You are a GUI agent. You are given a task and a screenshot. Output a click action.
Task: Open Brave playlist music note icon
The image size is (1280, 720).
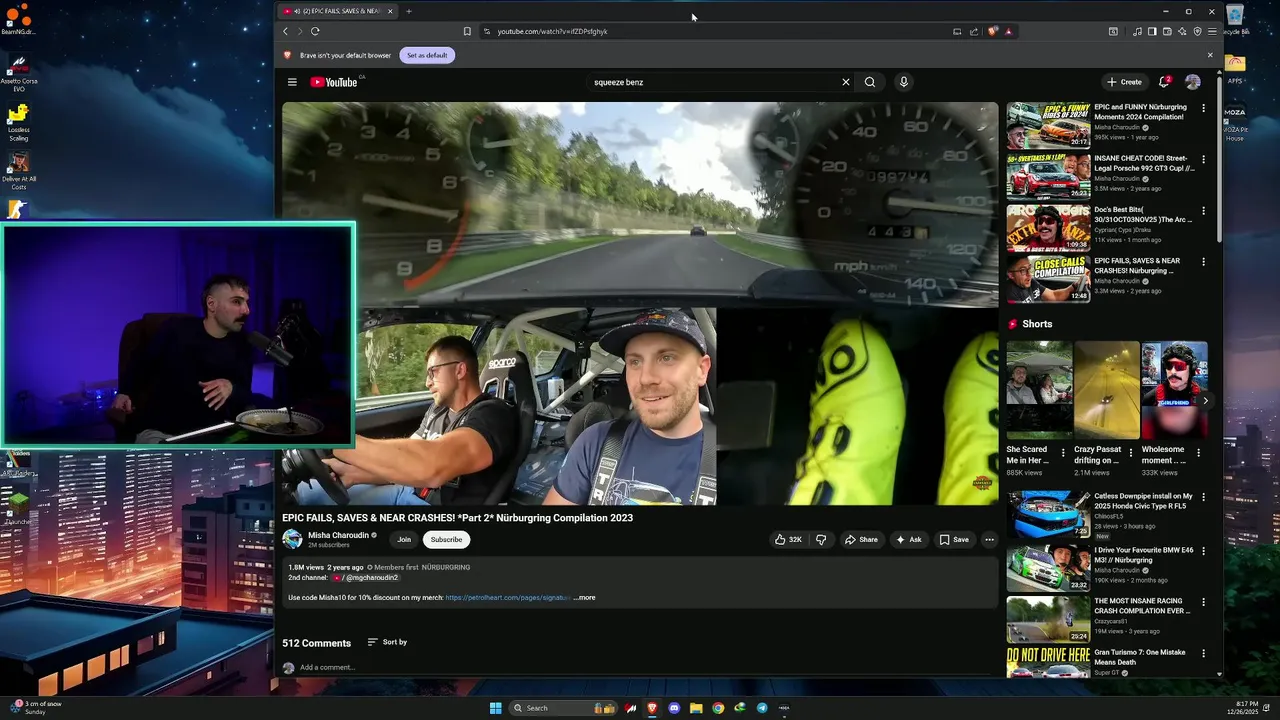(x=1137, y=31)
